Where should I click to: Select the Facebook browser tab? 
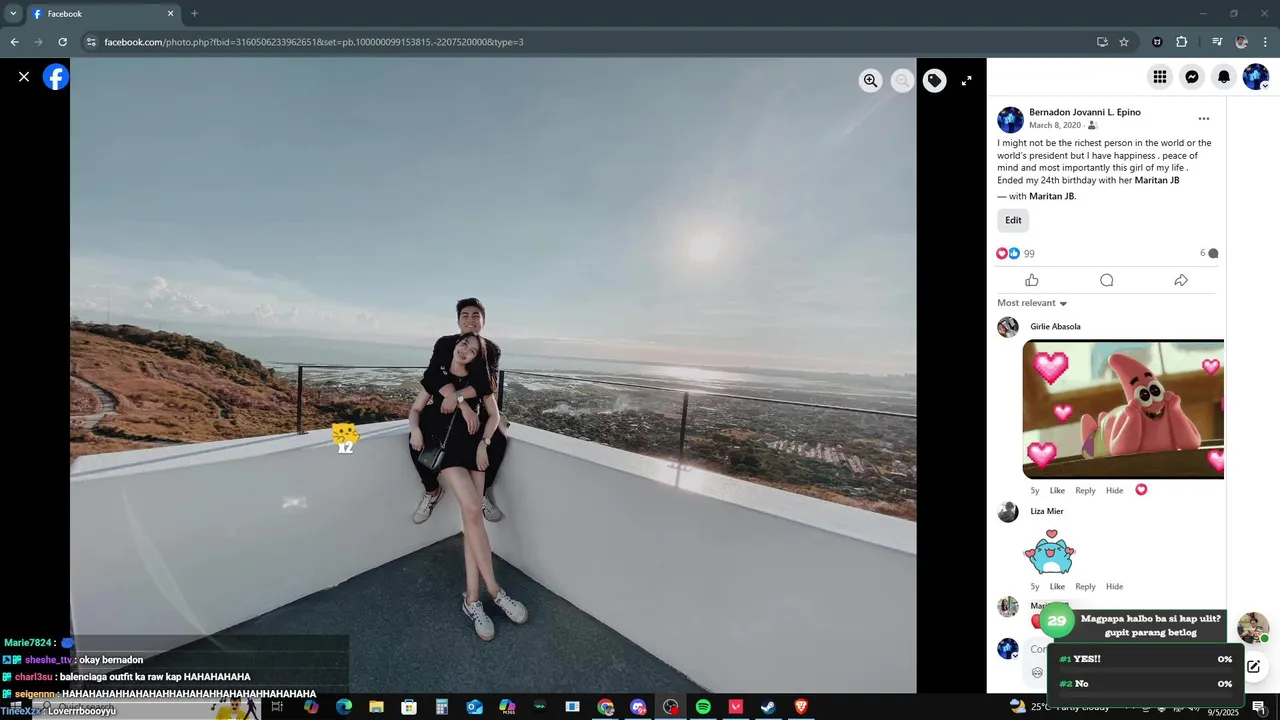pos(103,14)
